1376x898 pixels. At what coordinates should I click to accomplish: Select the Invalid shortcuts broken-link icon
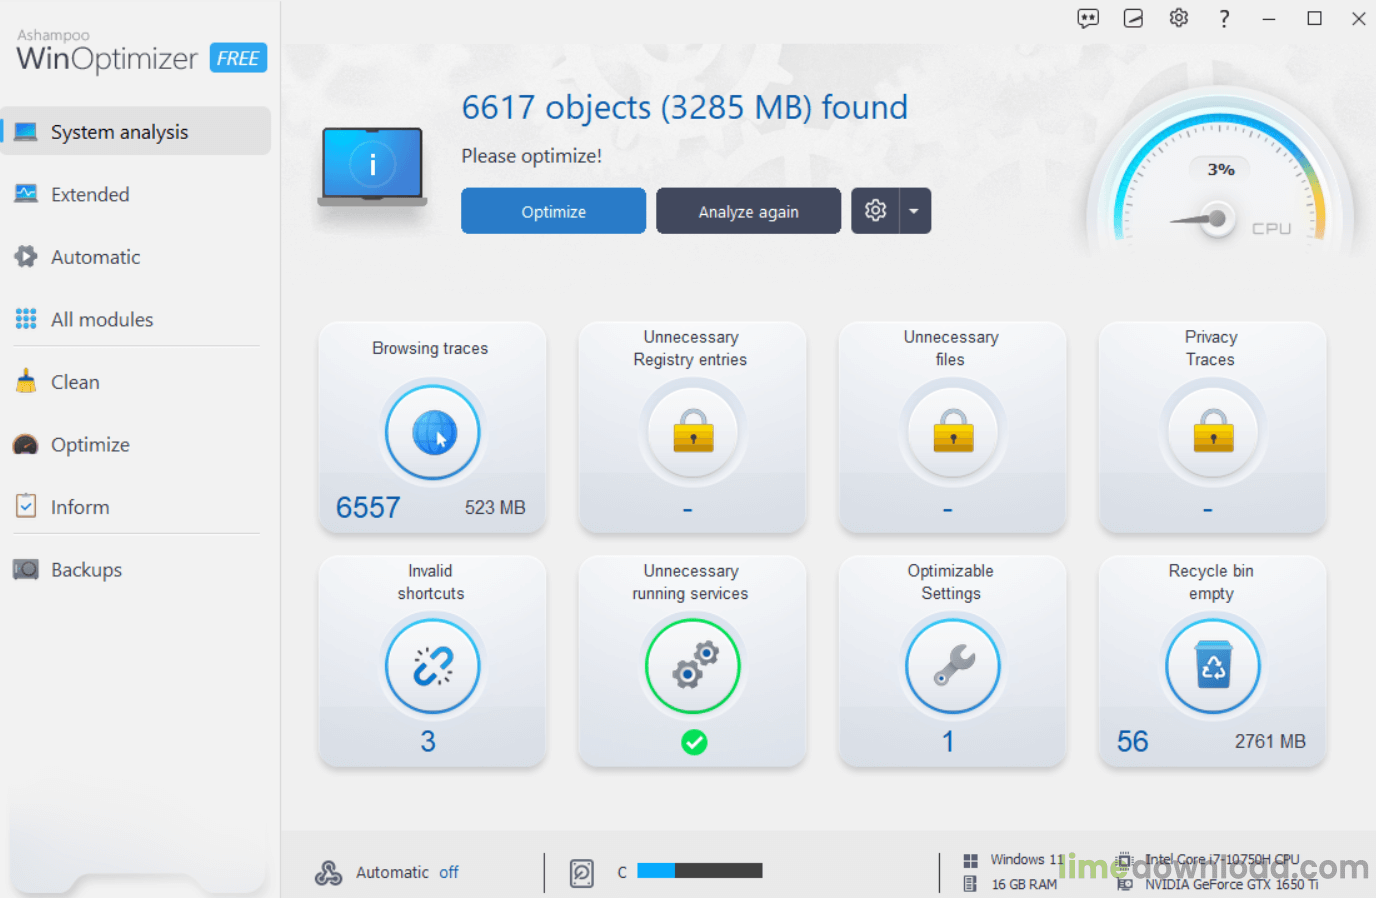[432, 666]
